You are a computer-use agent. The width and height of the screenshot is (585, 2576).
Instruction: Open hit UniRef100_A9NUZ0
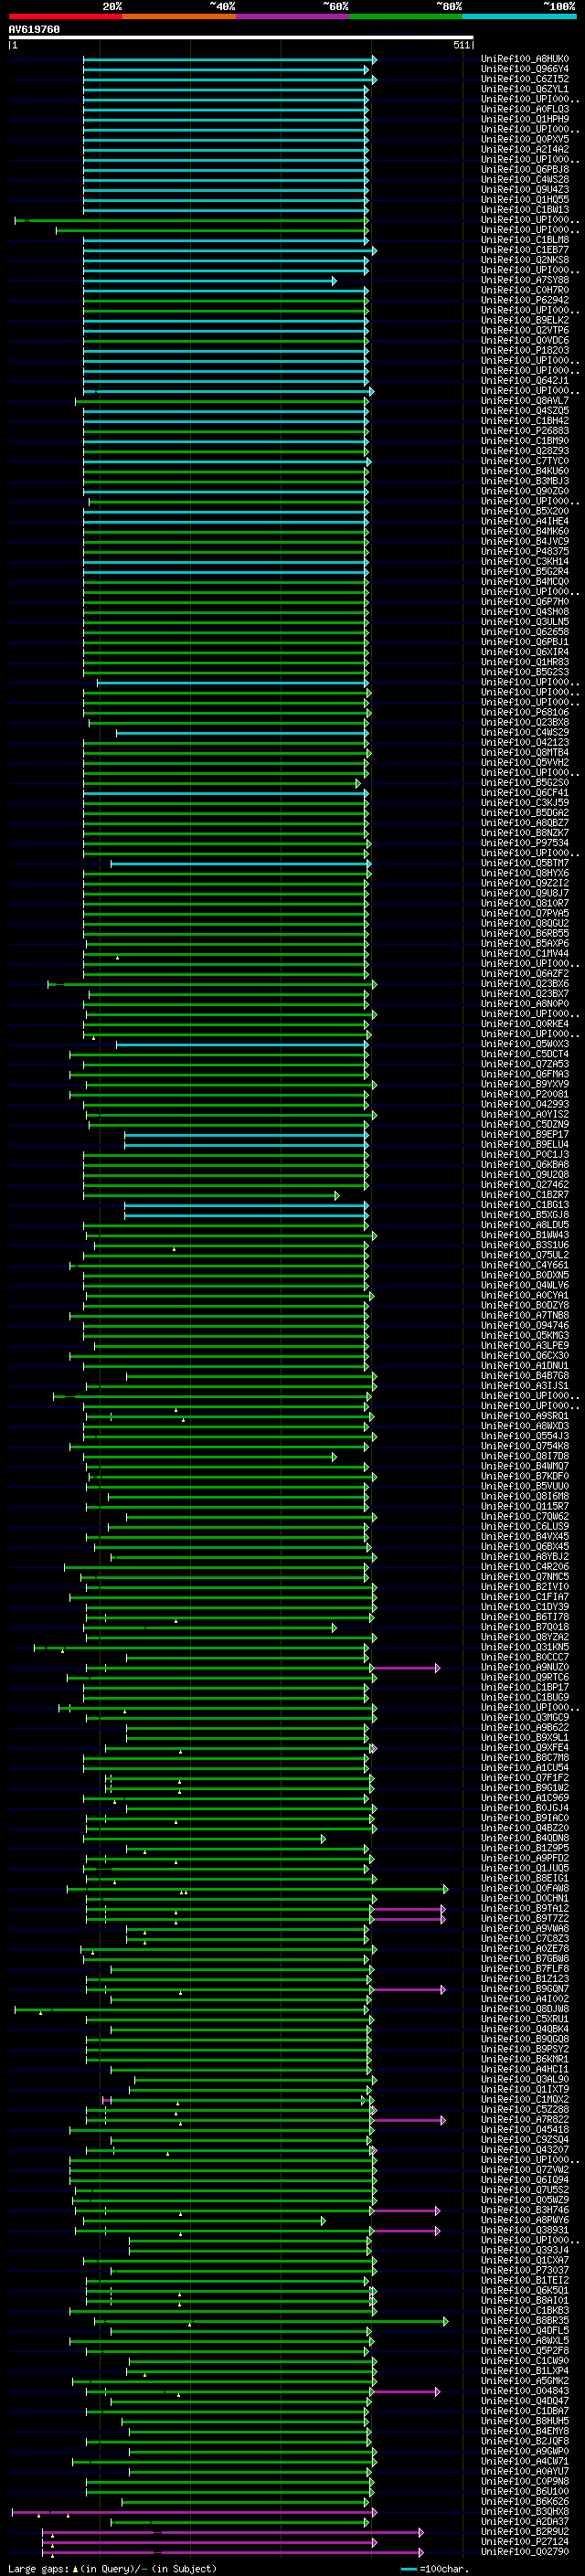525,1667
